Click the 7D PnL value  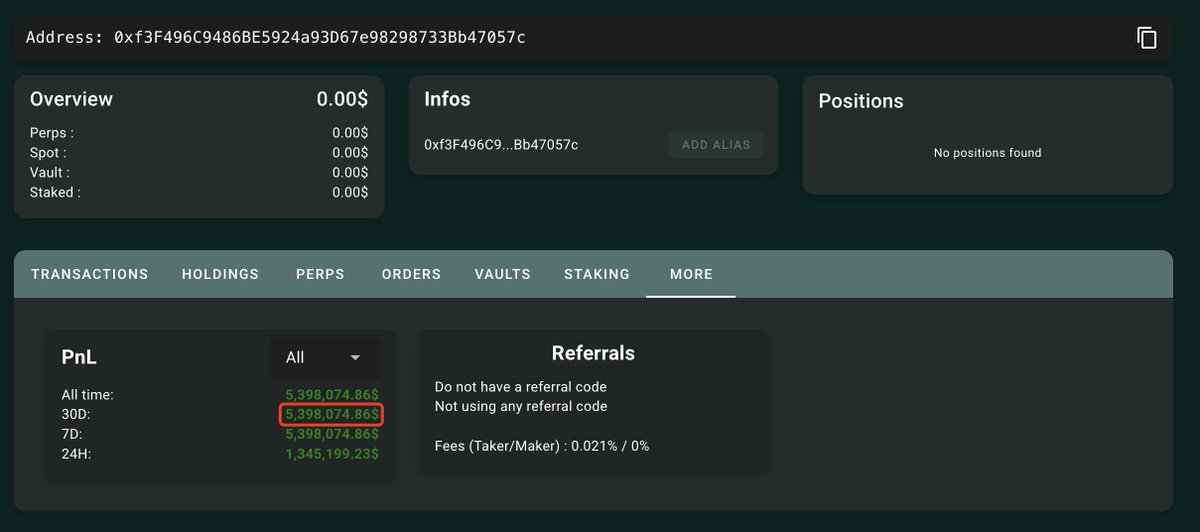(x=332, y=434)
